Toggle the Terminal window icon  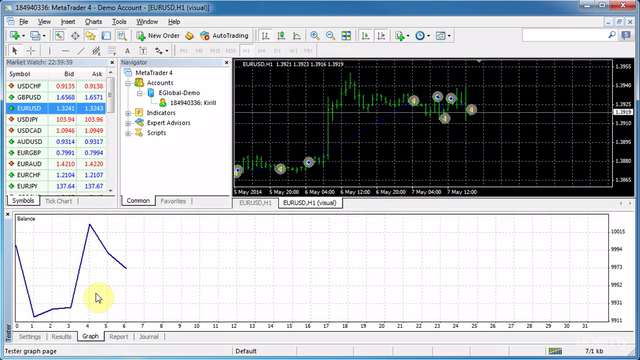click(x=106, y=36)
